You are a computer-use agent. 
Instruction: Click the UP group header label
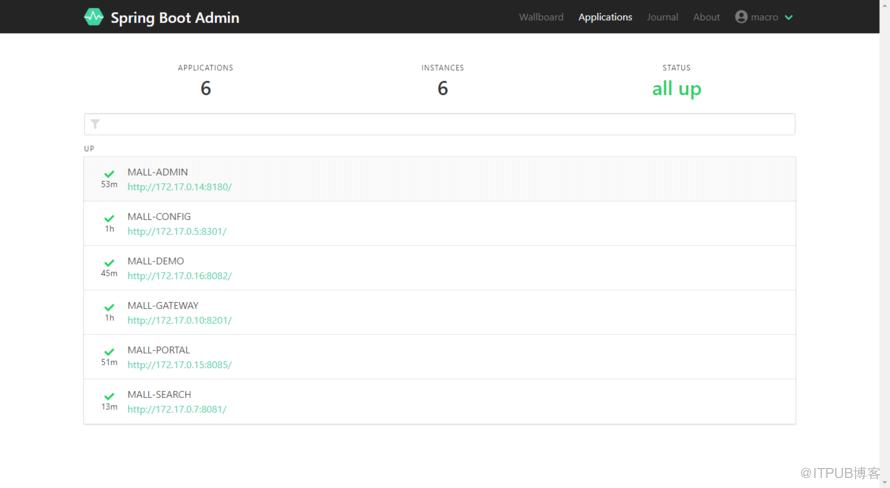(x=89, y=149)
